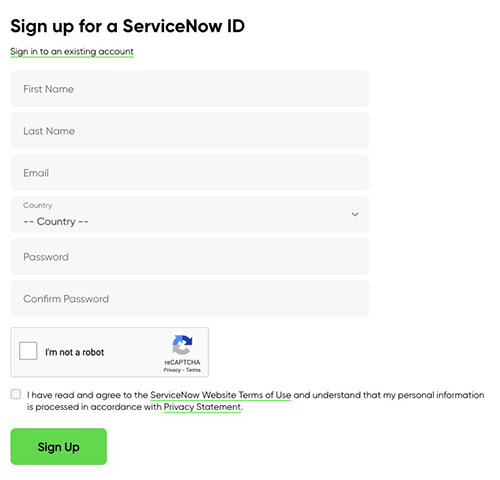
Task: Click the reCAPTCHA logo icon
Action: (x=182, y=345)
